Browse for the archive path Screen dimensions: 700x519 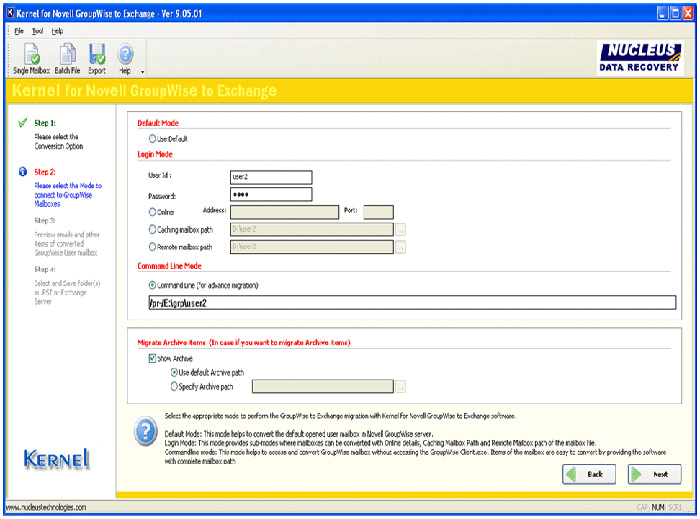coord(400,387)
